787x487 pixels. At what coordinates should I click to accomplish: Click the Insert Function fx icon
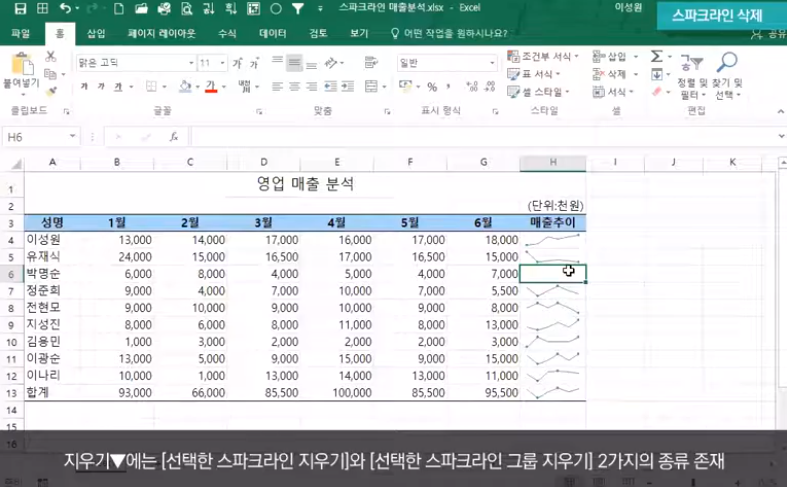coord(174,137)
